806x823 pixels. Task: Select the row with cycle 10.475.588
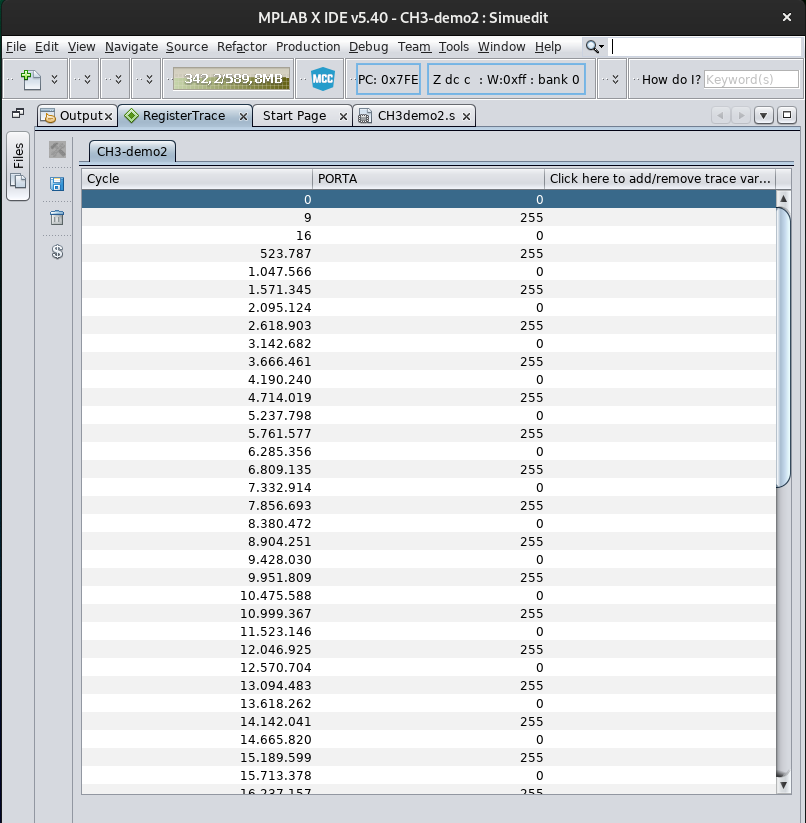[429, 596]
